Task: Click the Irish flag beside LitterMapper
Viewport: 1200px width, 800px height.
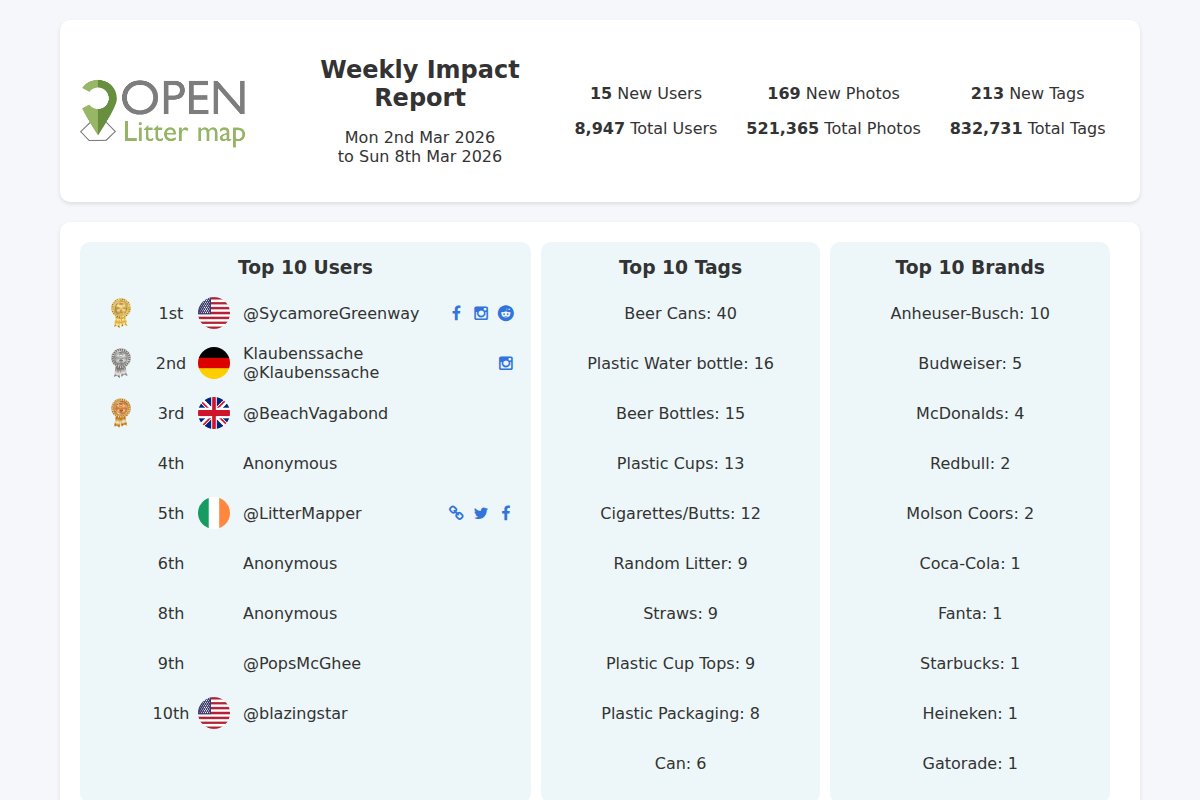Action: click(214, 513)
